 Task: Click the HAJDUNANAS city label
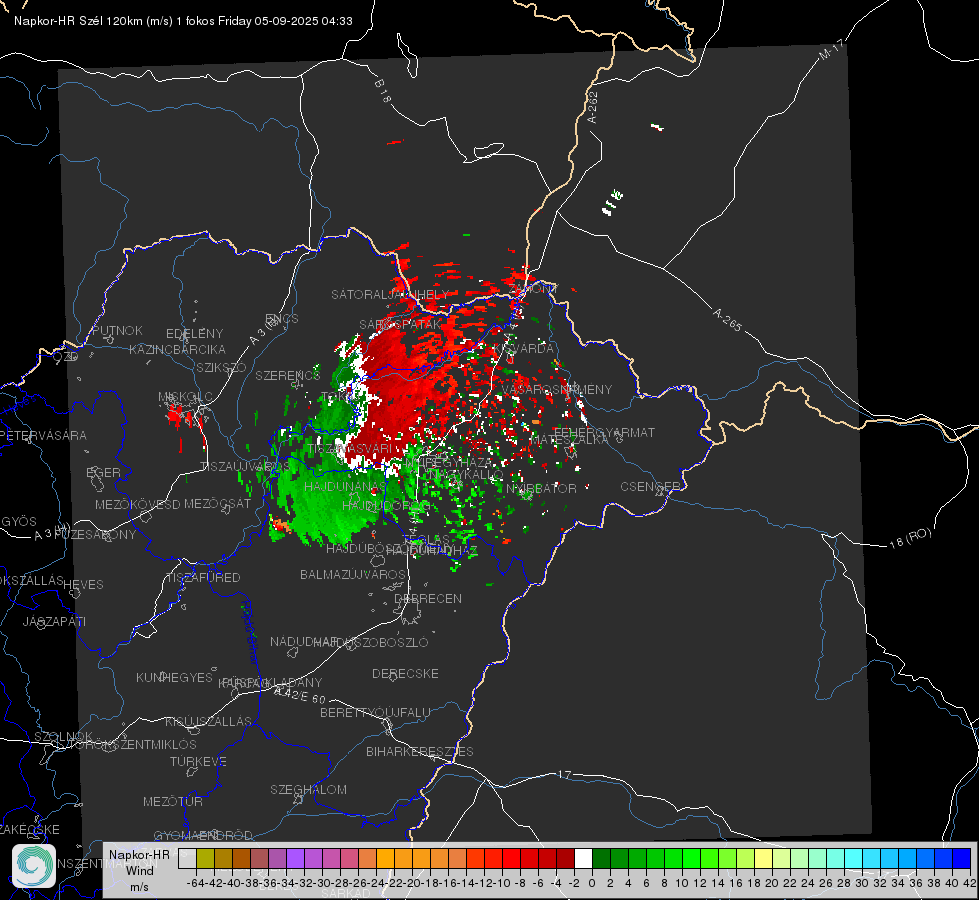(345, 486)
